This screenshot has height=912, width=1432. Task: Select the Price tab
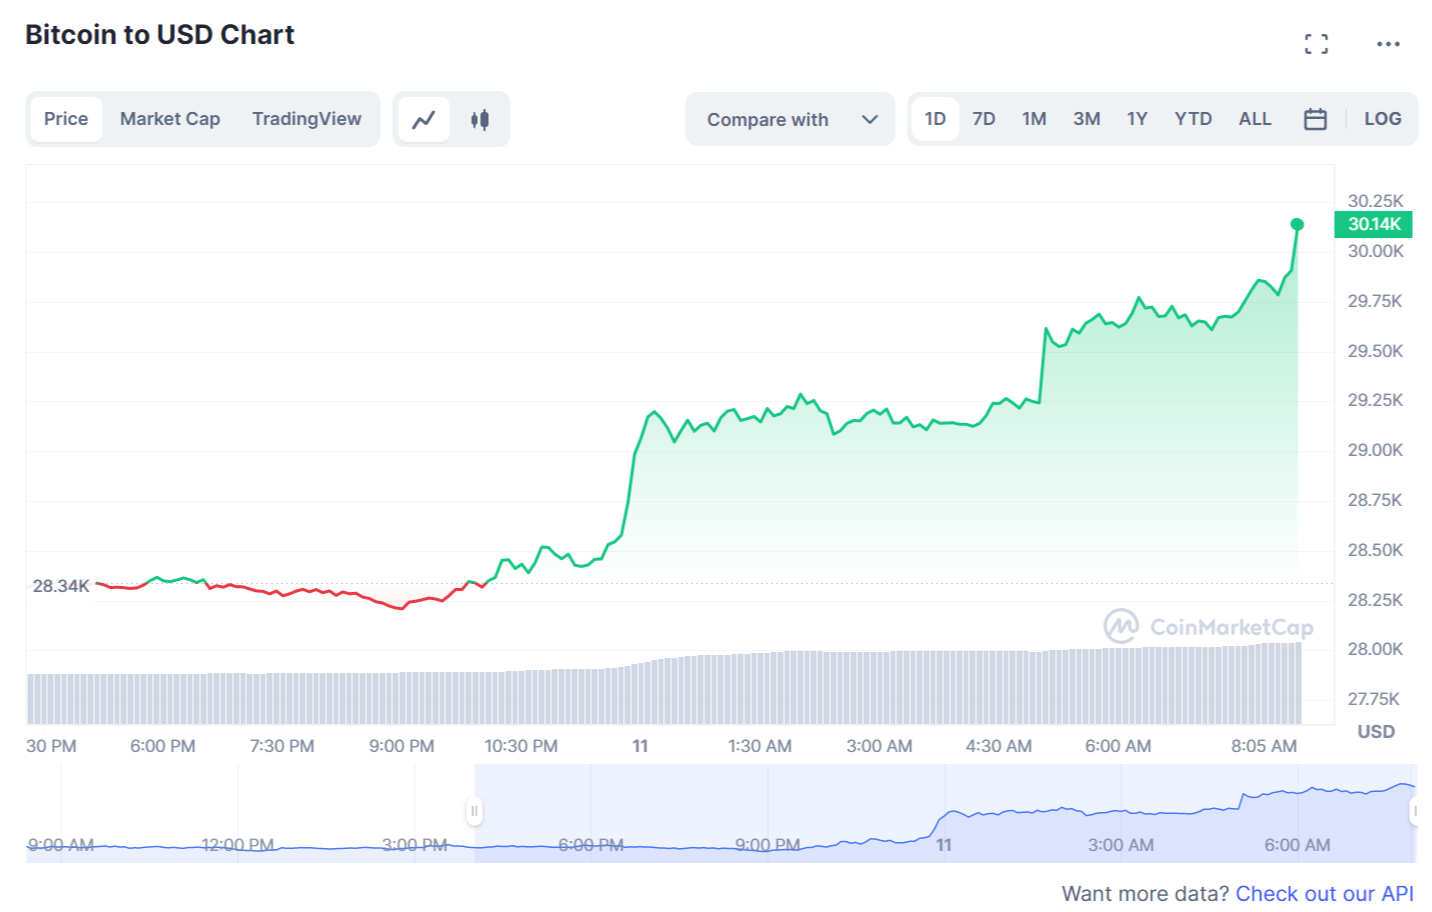[x=66, y=119]
